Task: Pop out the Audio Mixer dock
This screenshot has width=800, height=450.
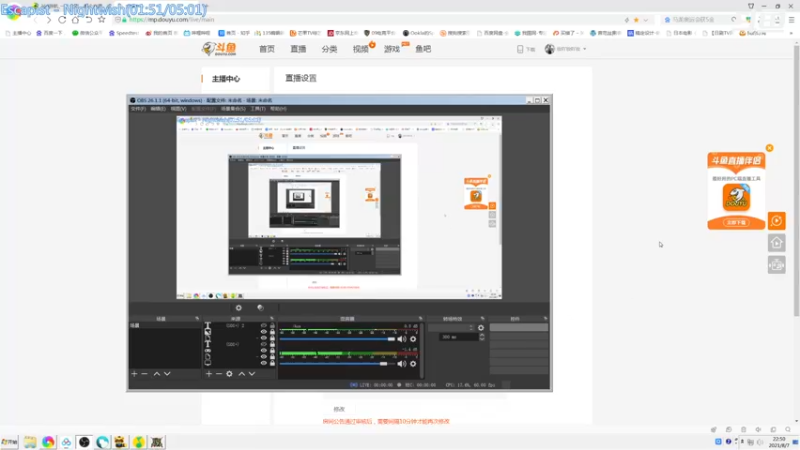Action: 420,318
